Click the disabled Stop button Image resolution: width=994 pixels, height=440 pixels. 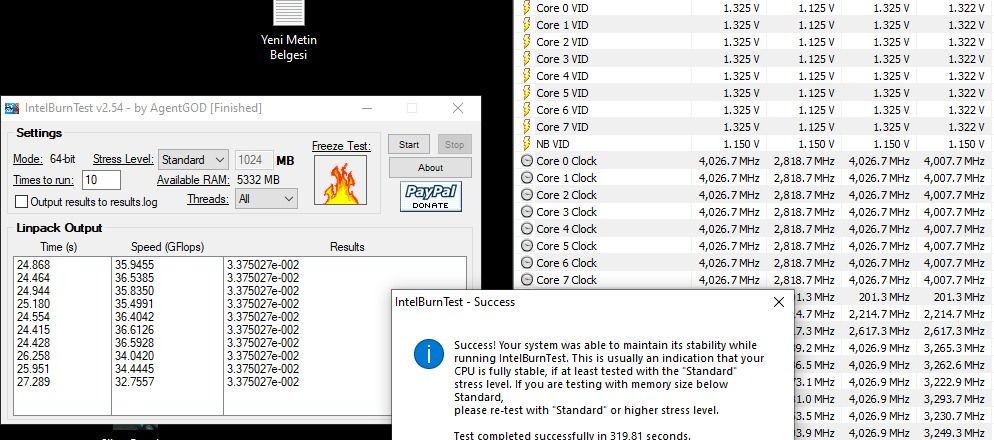coord(455,145)
